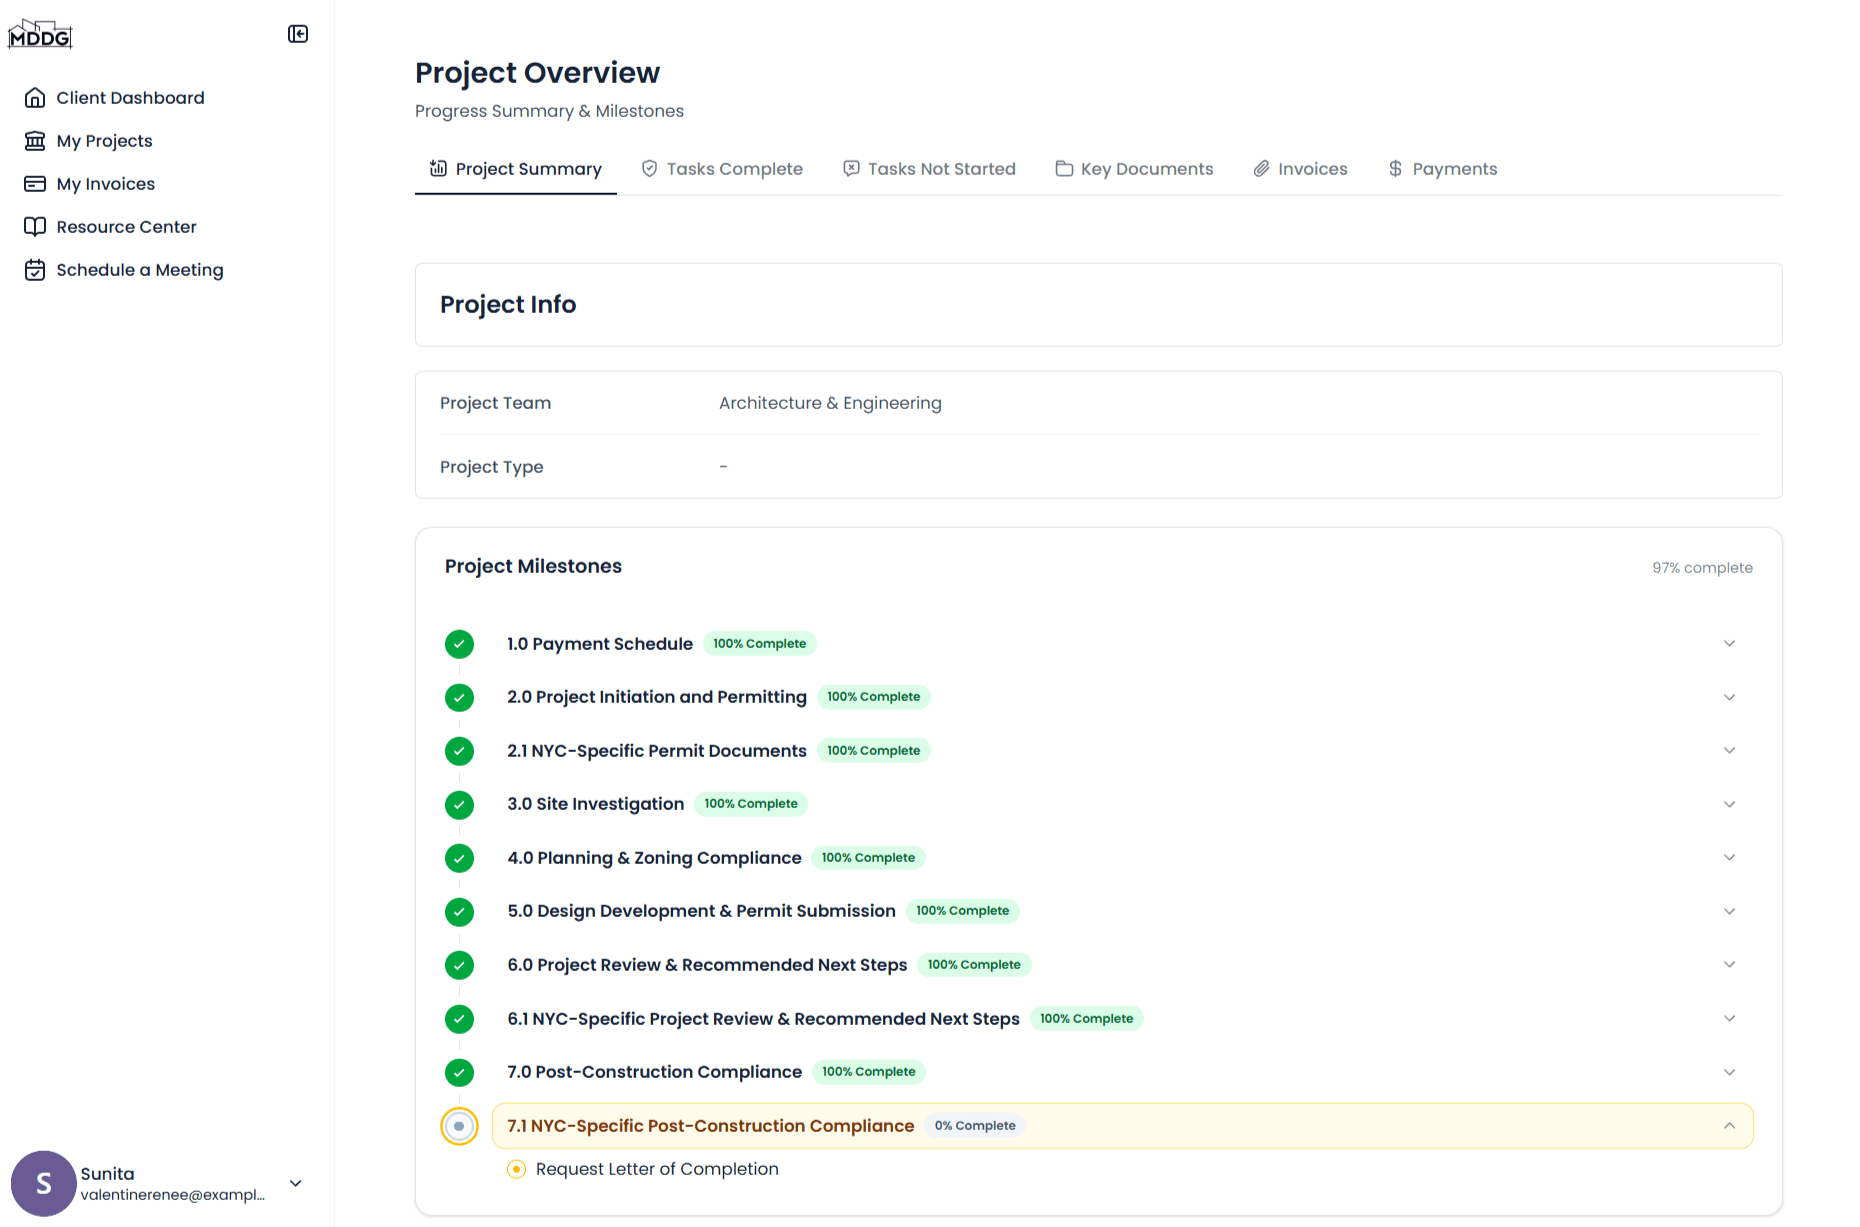Click Architecture & Engineering team value

(x=830, y=403)
